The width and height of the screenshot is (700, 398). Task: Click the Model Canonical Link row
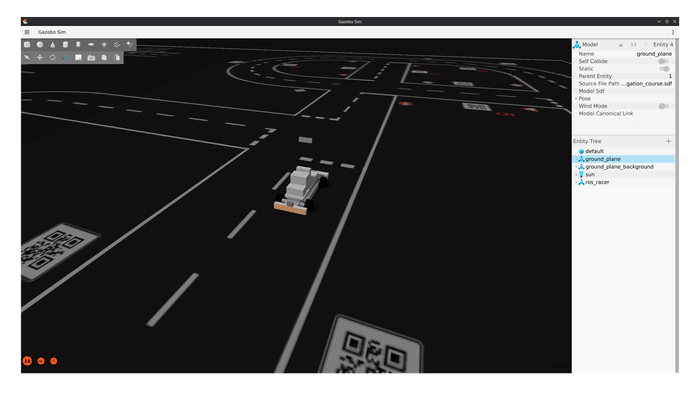(x=623, y=114)
